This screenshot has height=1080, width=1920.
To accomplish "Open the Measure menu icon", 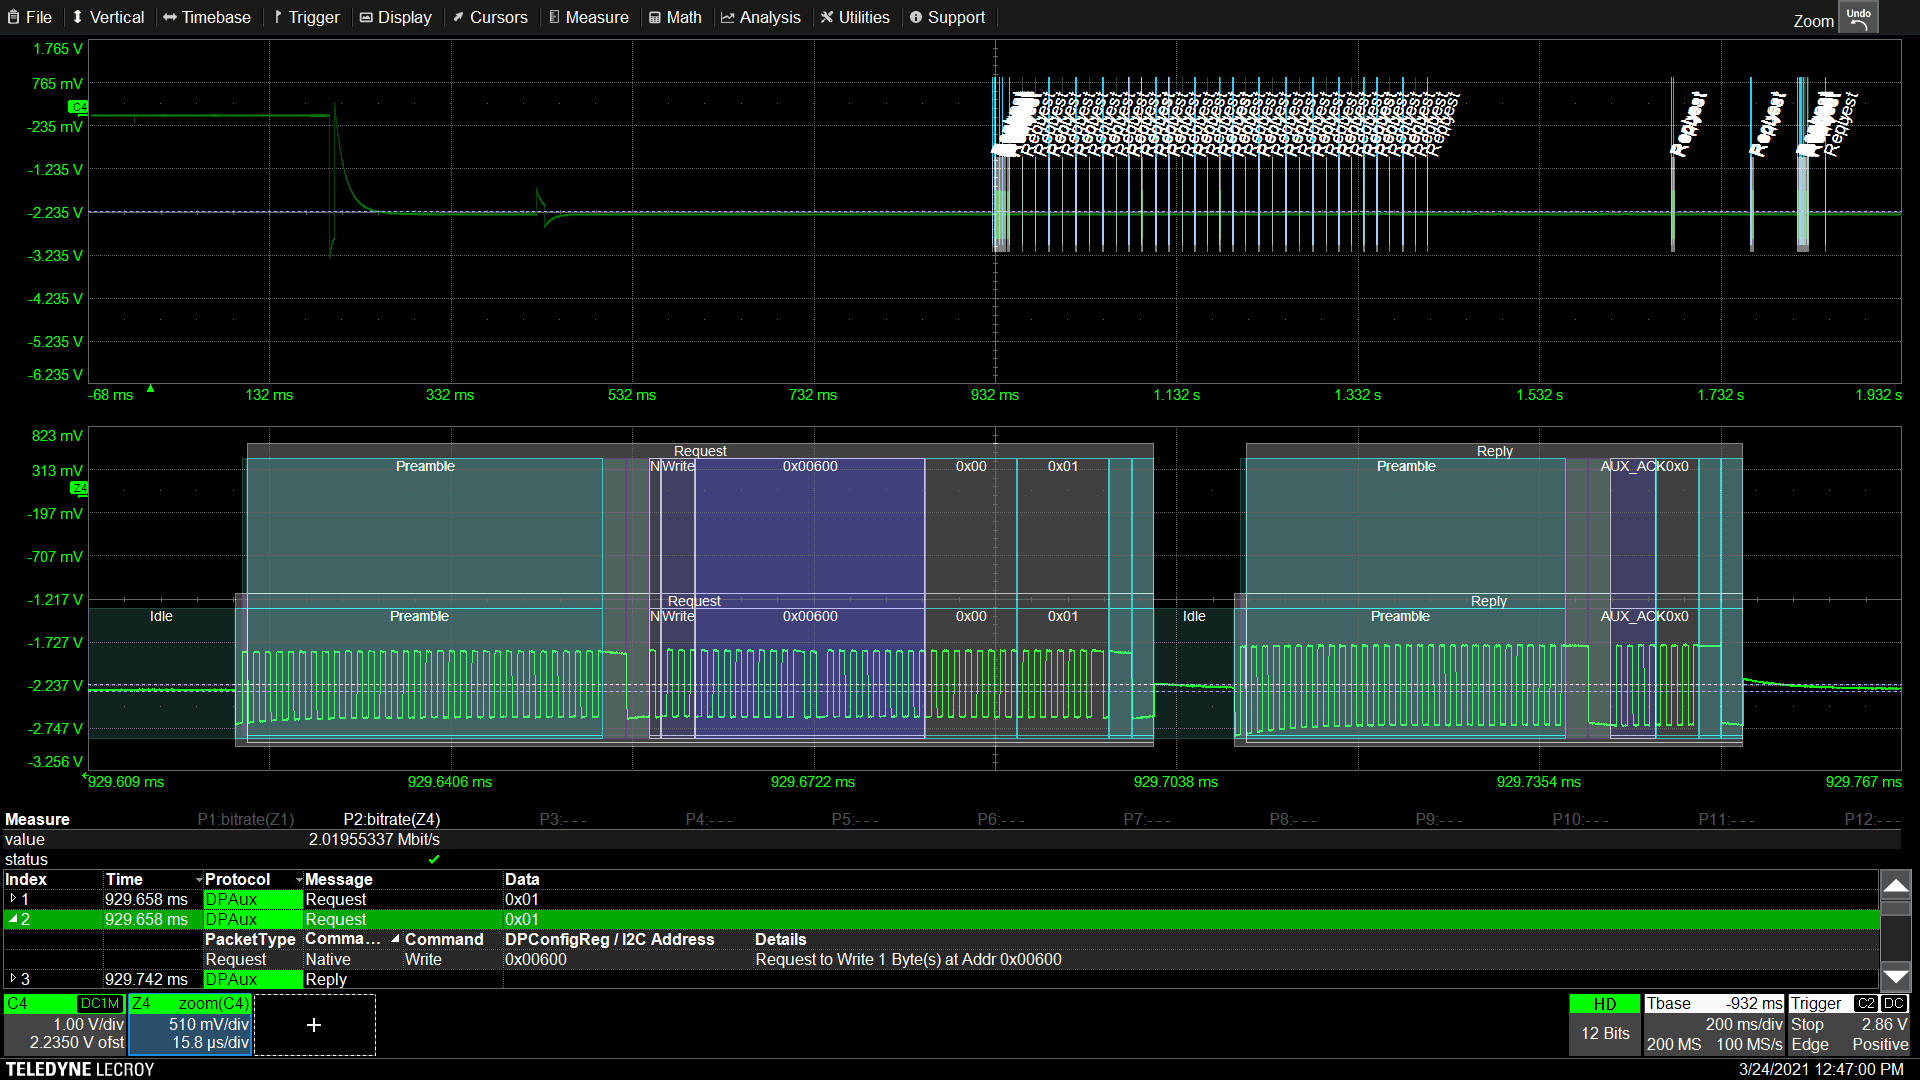I will [552, 17].
